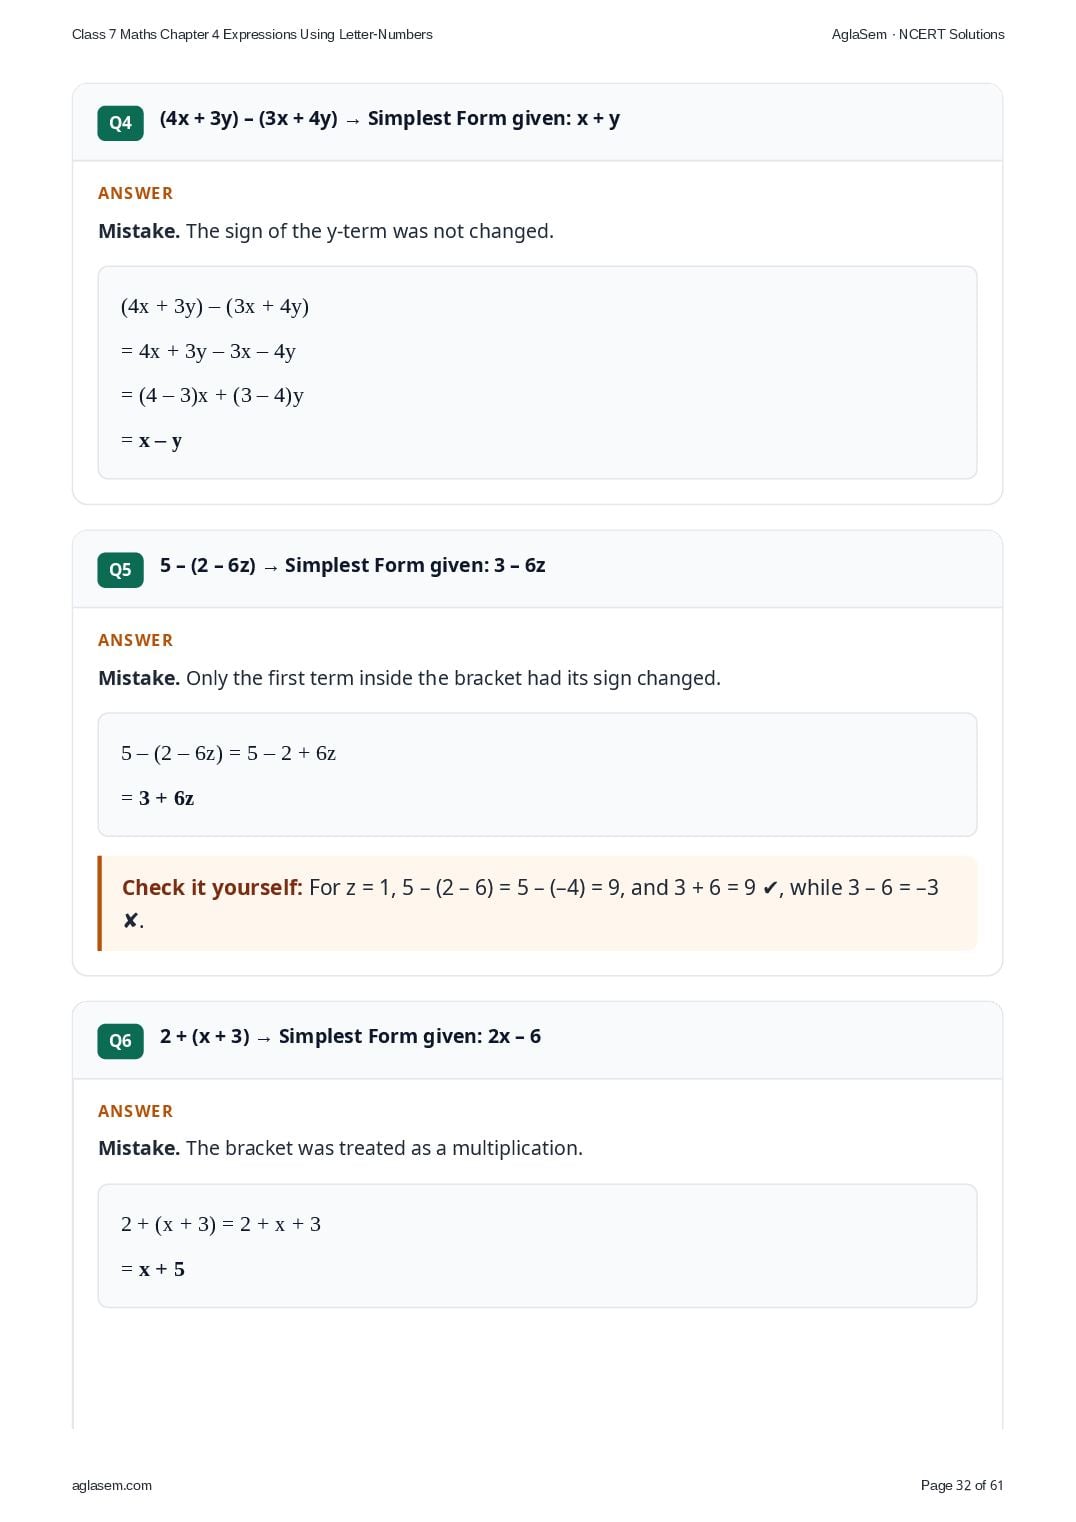1076x1522 pixels.
Task: Select the Q4 heading (4x + 3y) – (3x + 4y)
Action: click(249, 119)
